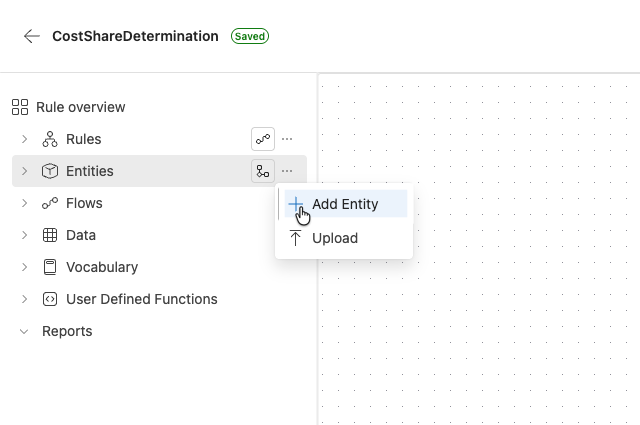
Task: Go back using the left arrow
Action: pyautogui.click(x=31, y=36)
